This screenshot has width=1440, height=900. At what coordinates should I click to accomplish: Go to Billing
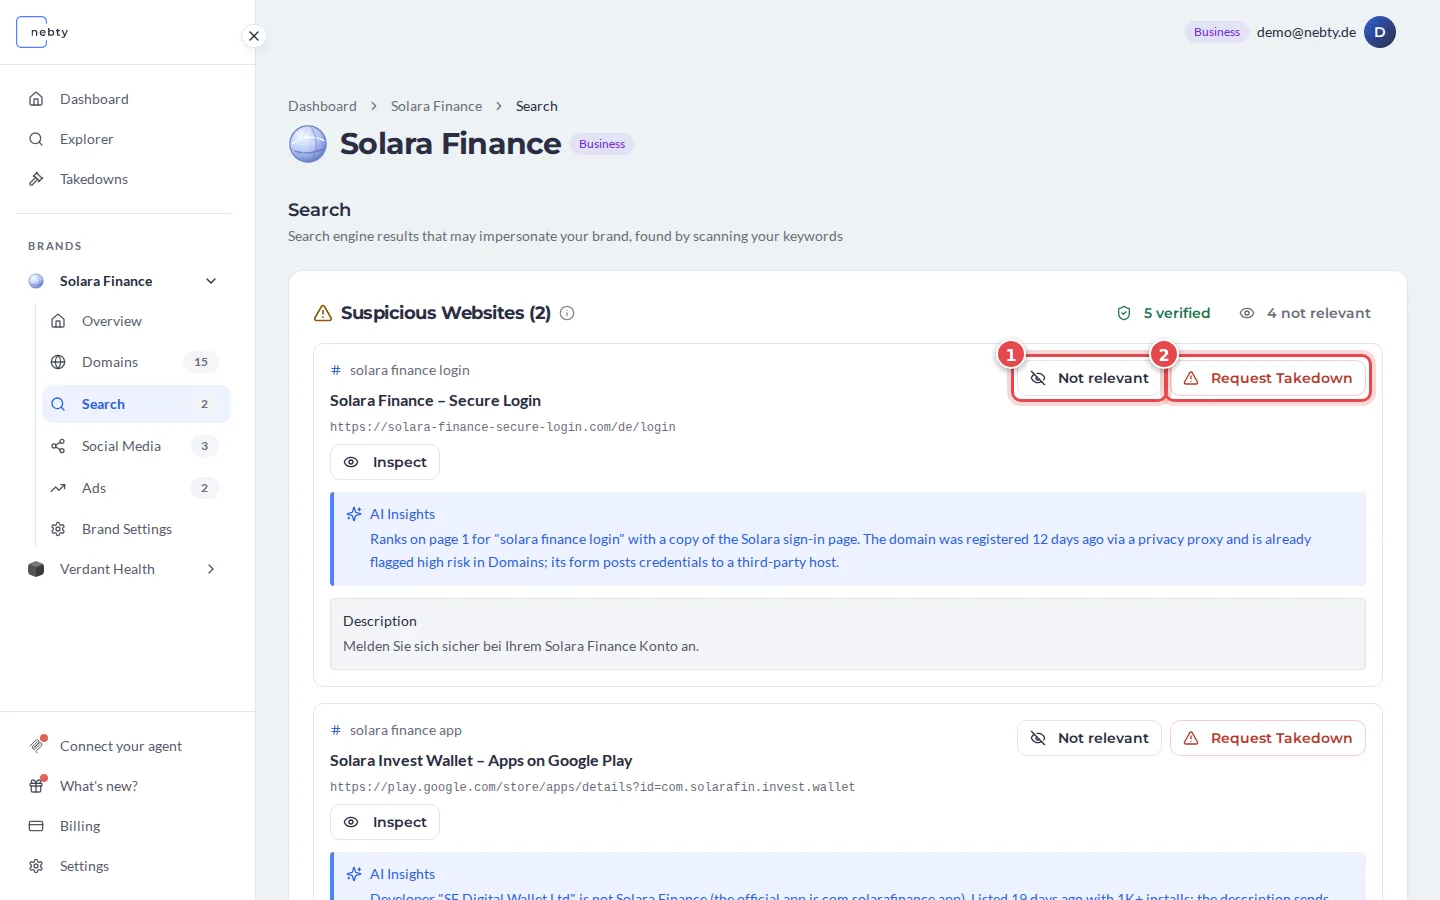click(x=123, y=826)
